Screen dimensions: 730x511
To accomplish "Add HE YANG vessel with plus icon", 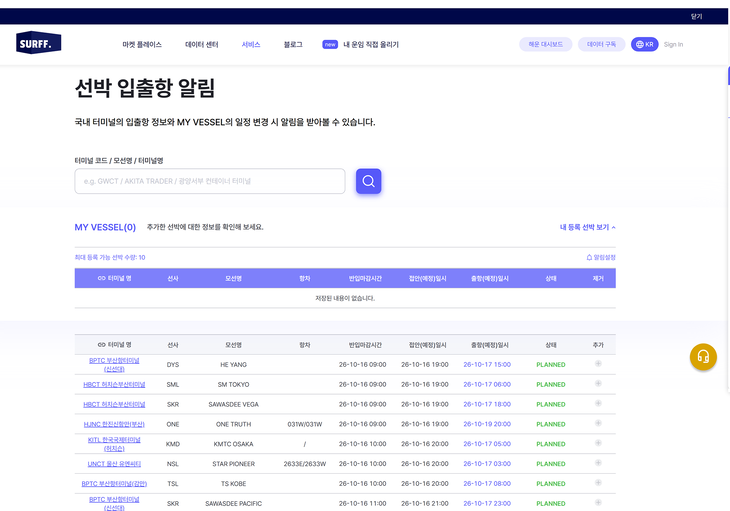I will pos(598,363).
